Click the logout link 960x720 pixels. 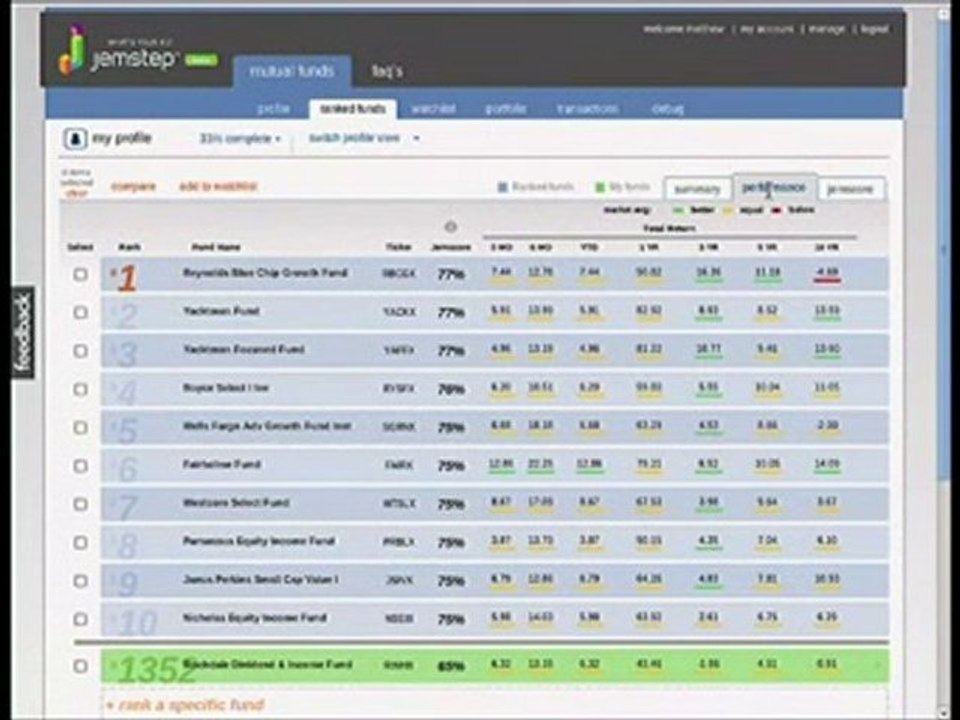tap(874, 29)
